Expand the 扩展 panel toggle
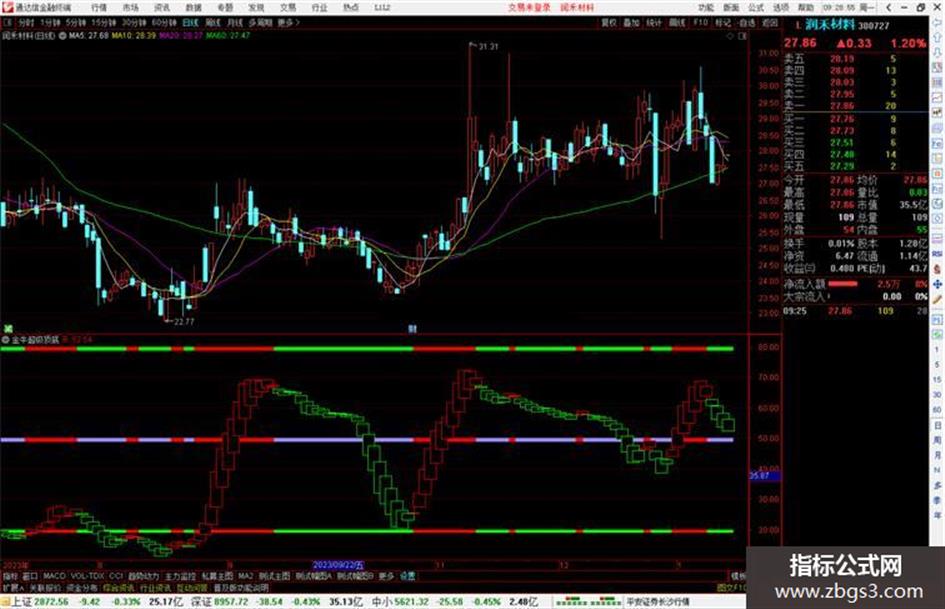The width and height of the screenshot is (945, 609). 13,587
